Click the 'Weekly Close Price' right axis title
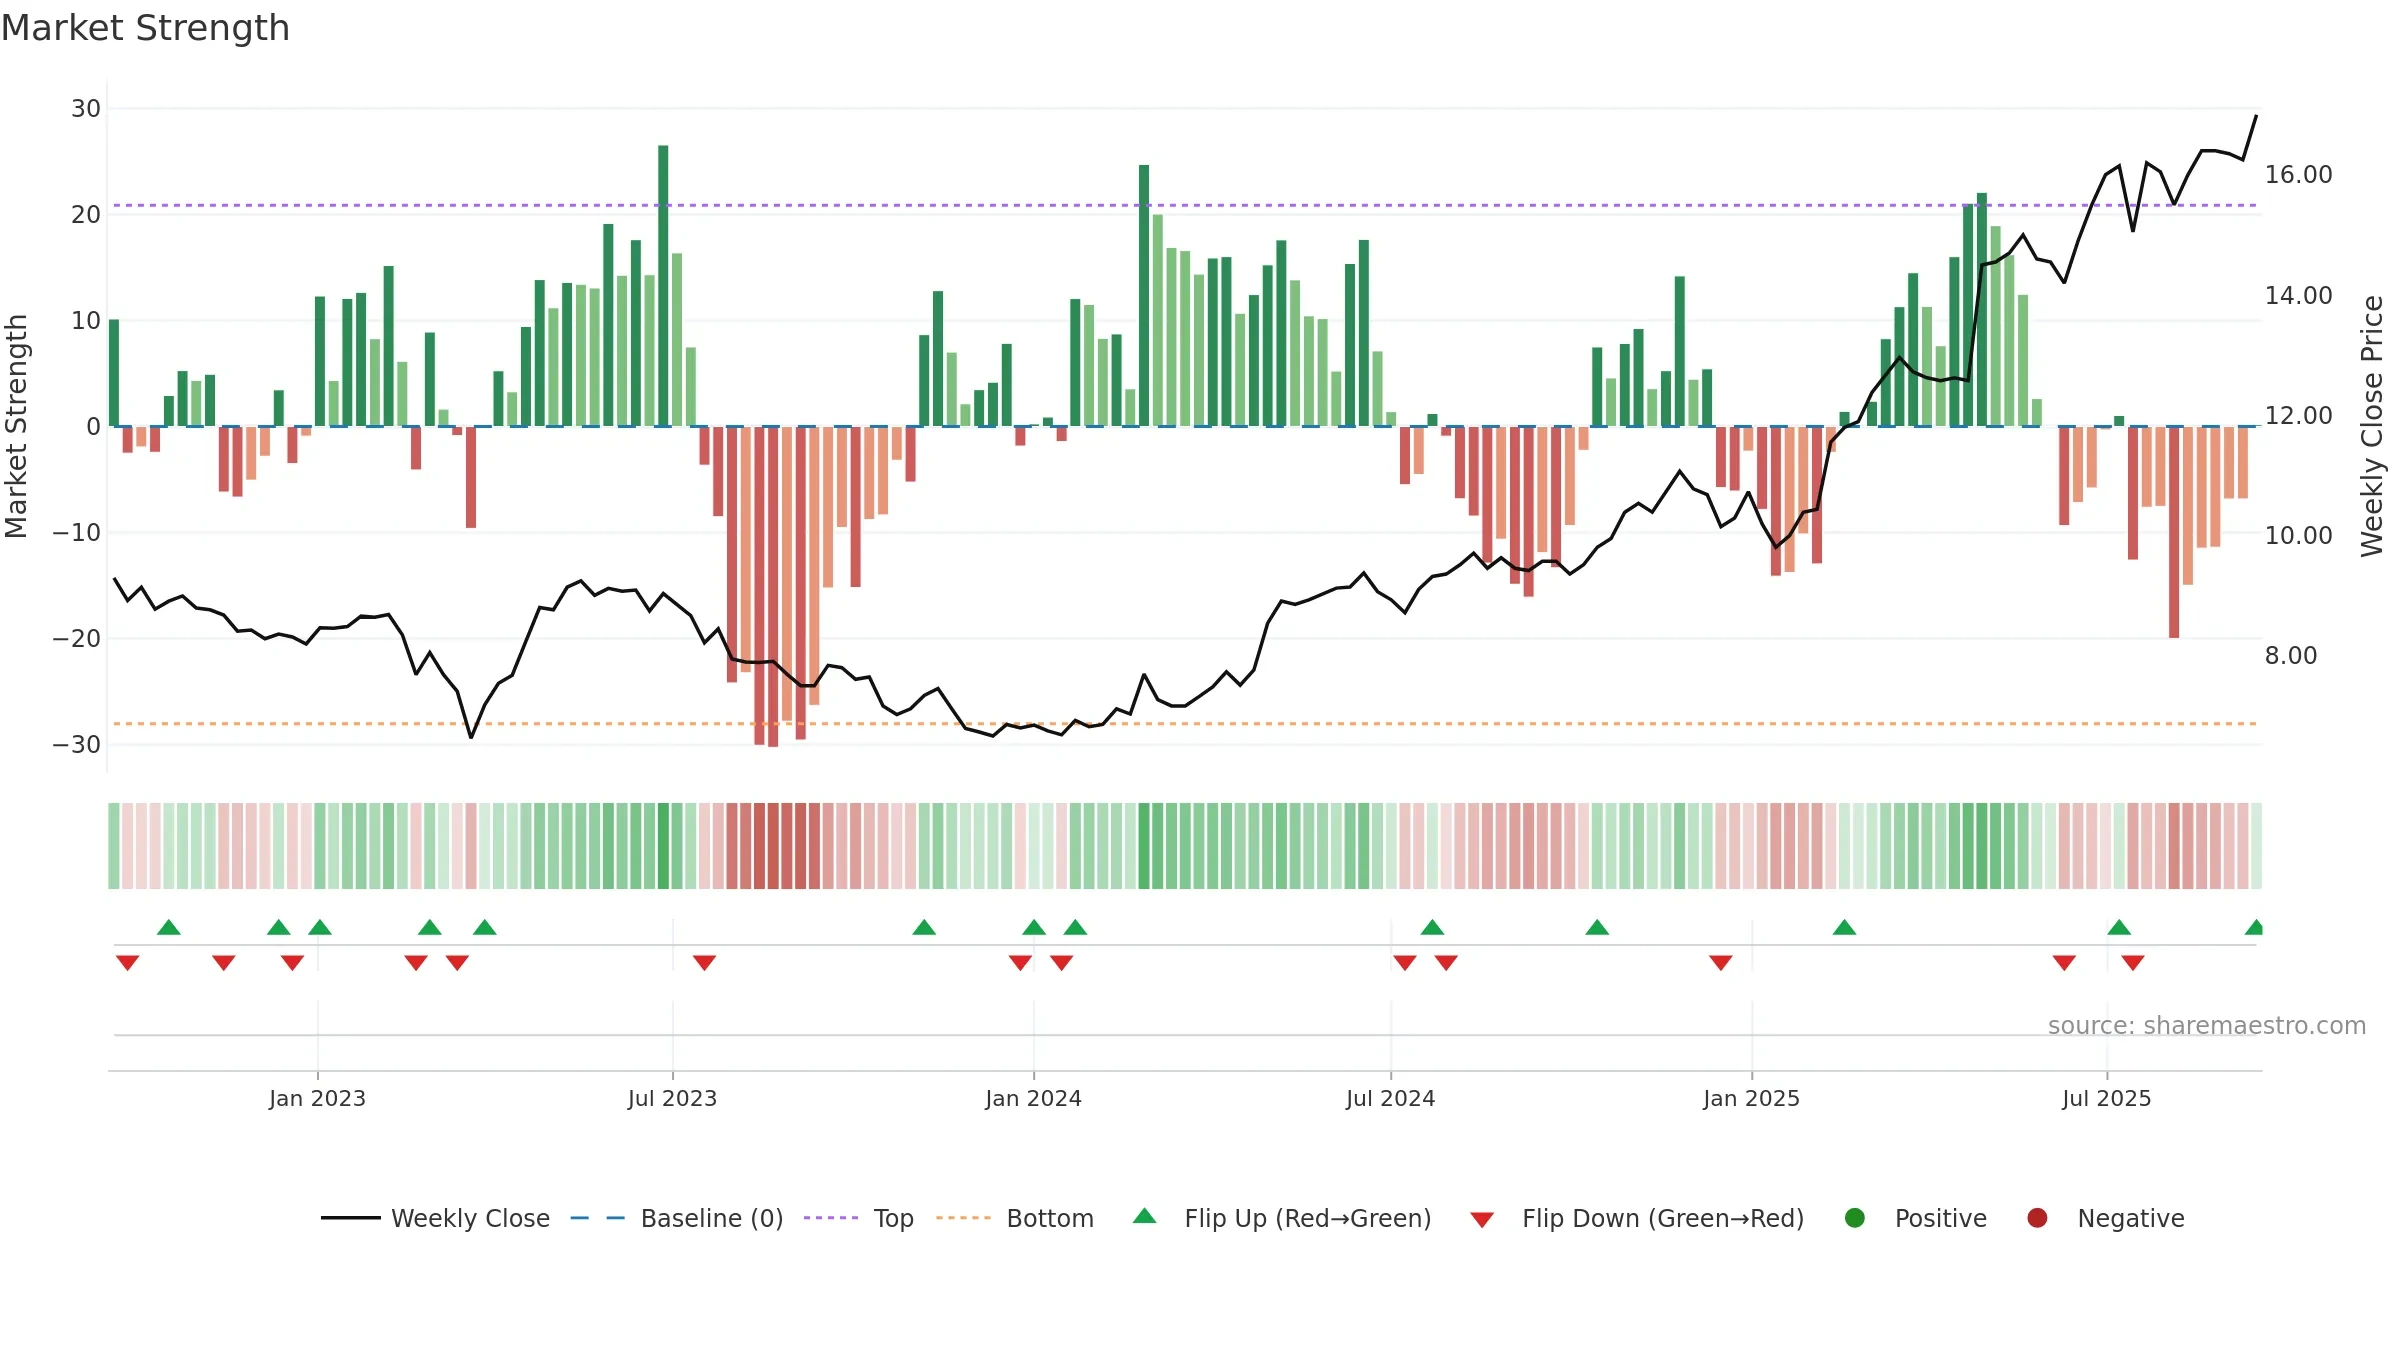 pos(2372,426)
